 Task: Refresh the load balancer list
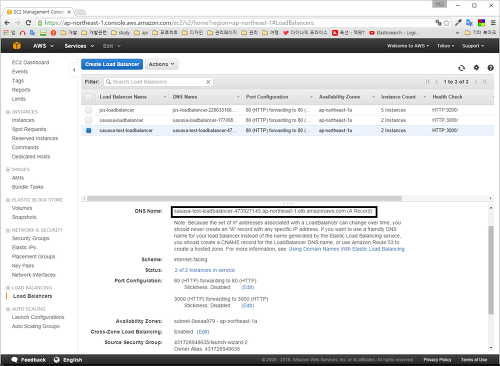pyautogui.click(x=461, y=68)
